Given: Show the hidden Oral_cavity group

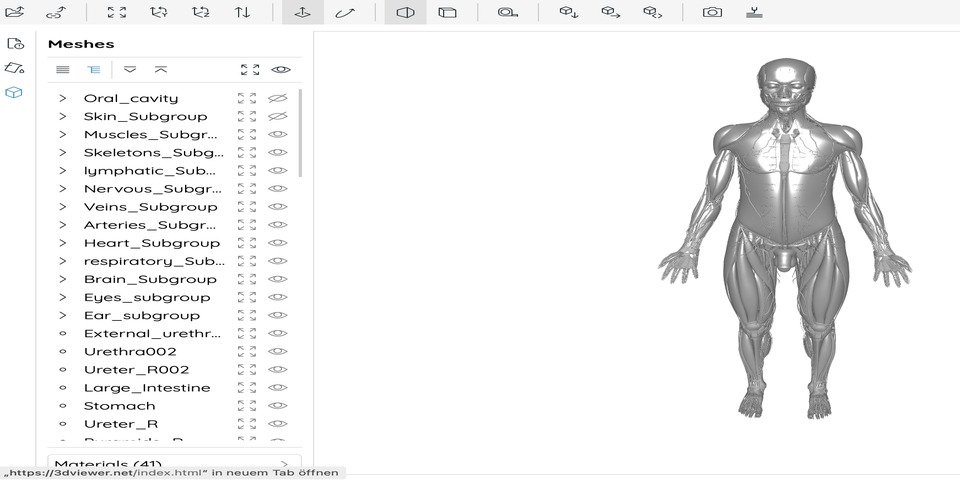Looking at the screenshot, I should 278,98.
